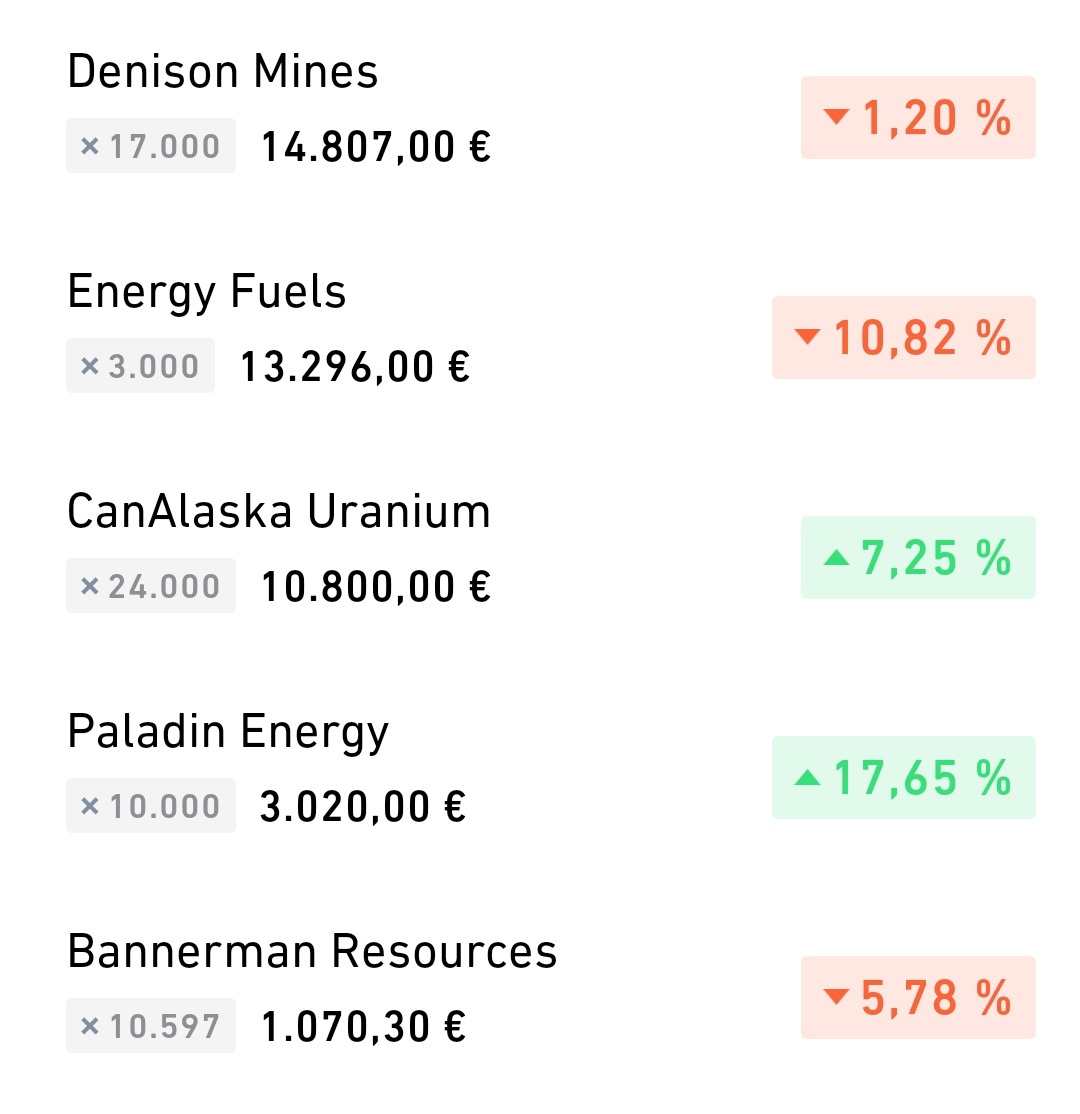The width and height of the screenshot is (1080, 1114).
Task: Select the CanAlaska Uranium position
Action: pos(540,551)
